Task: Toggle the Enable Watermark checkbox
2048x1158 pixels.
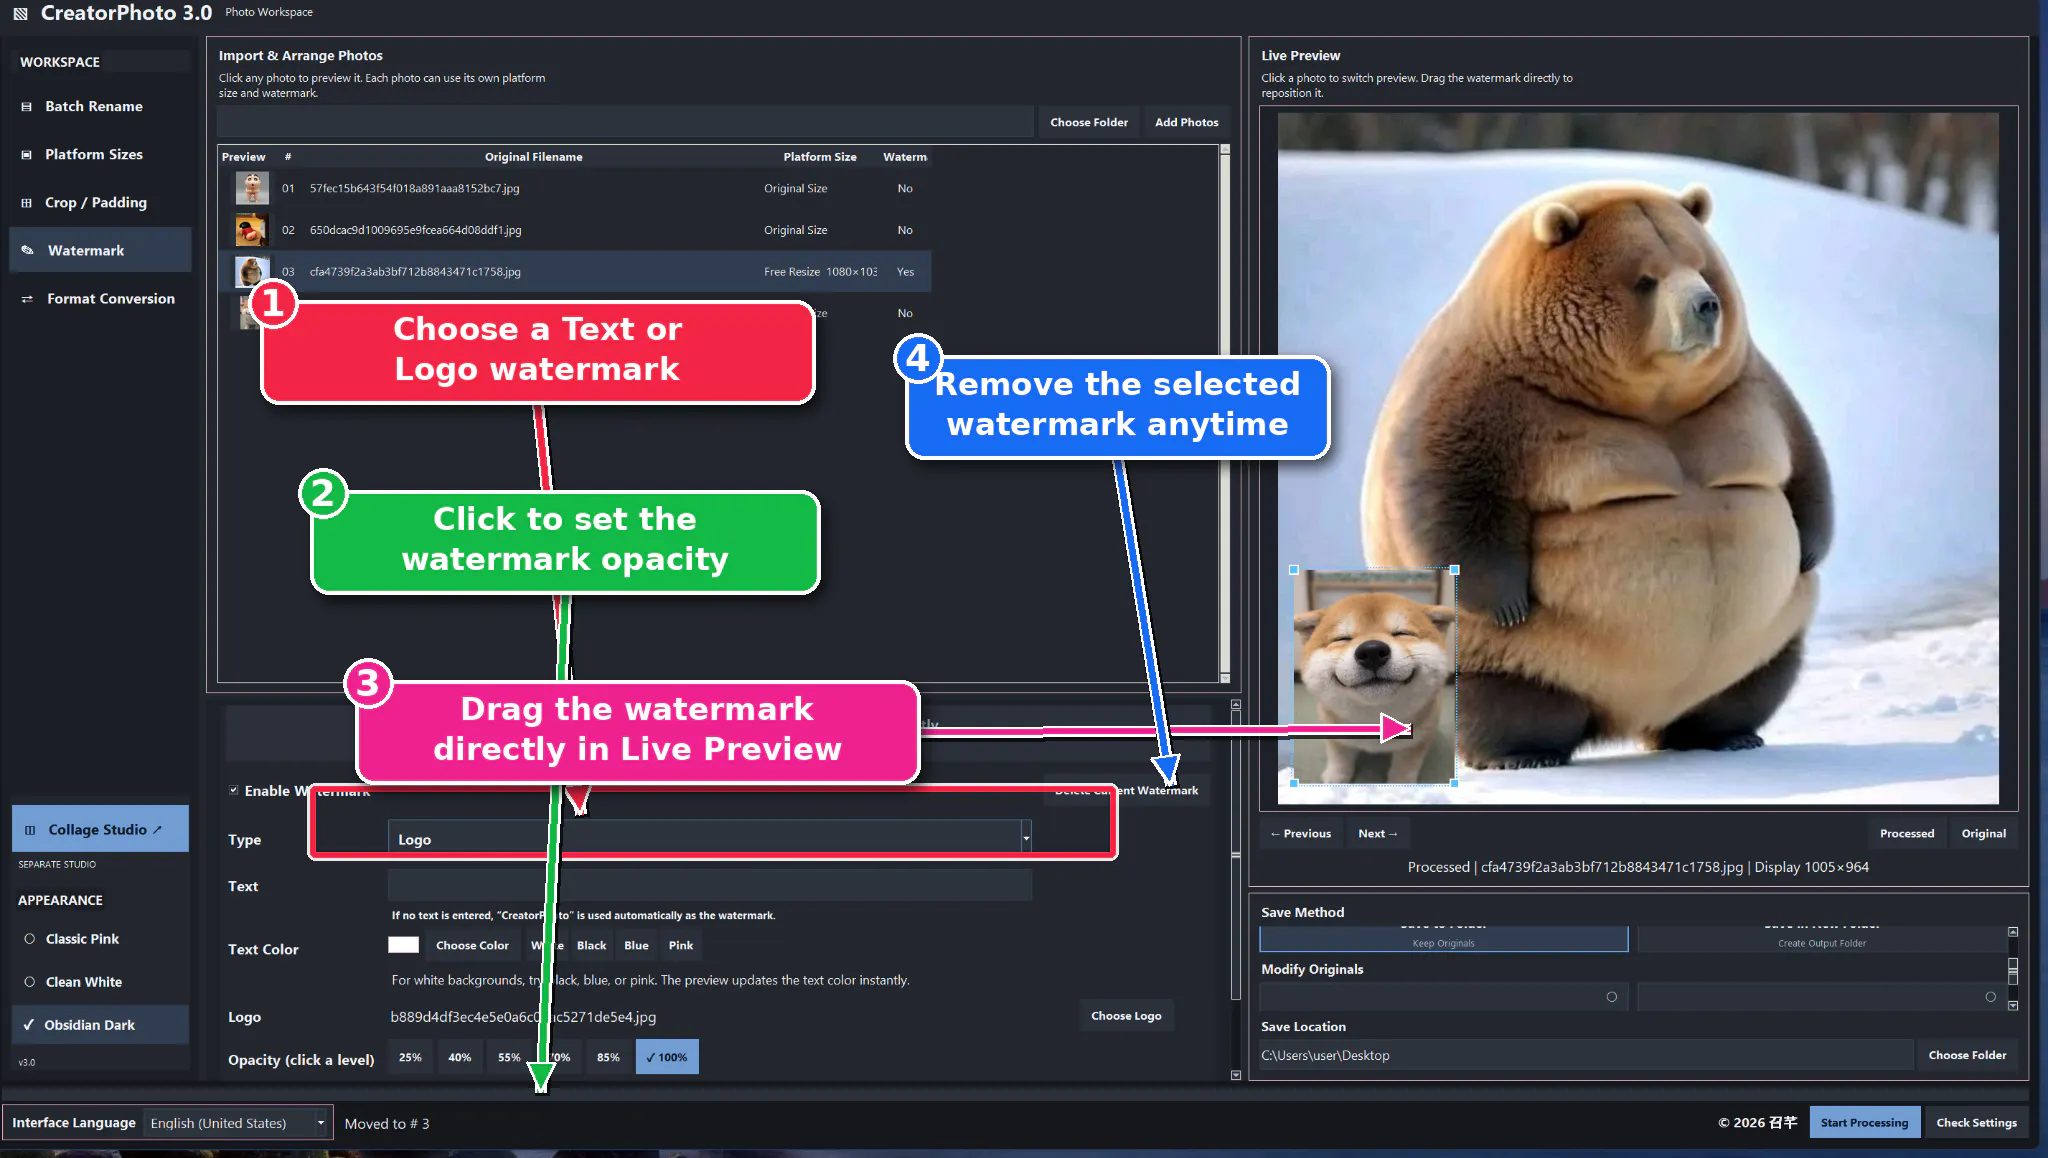Action: pyautogui.click(x=234, y=790)
